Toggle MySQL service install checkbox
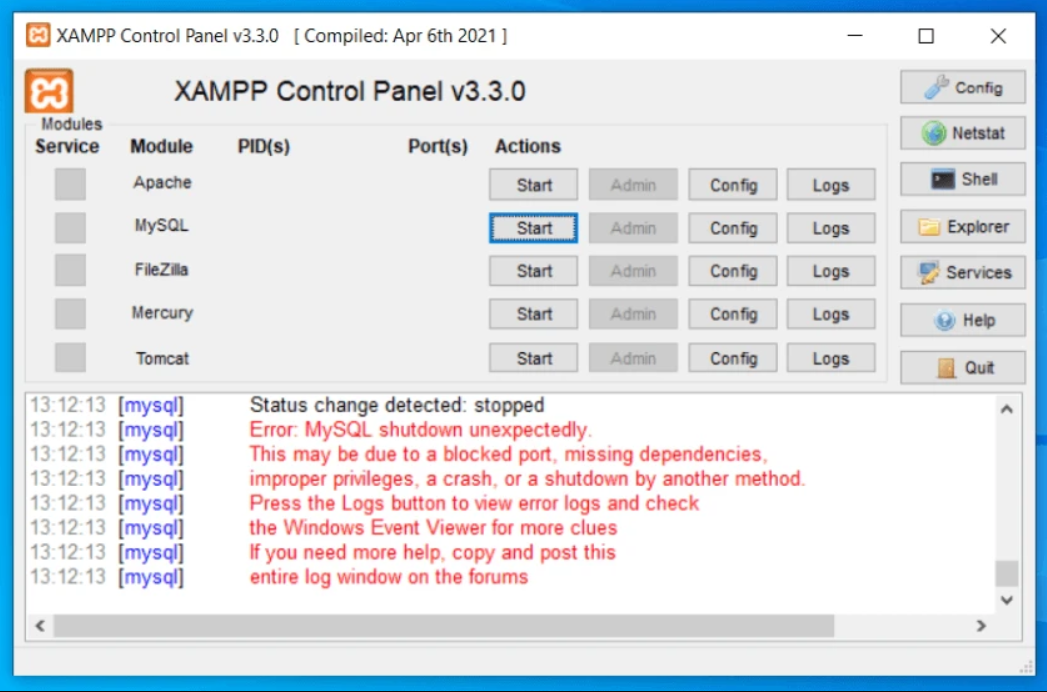 (70, 228)
